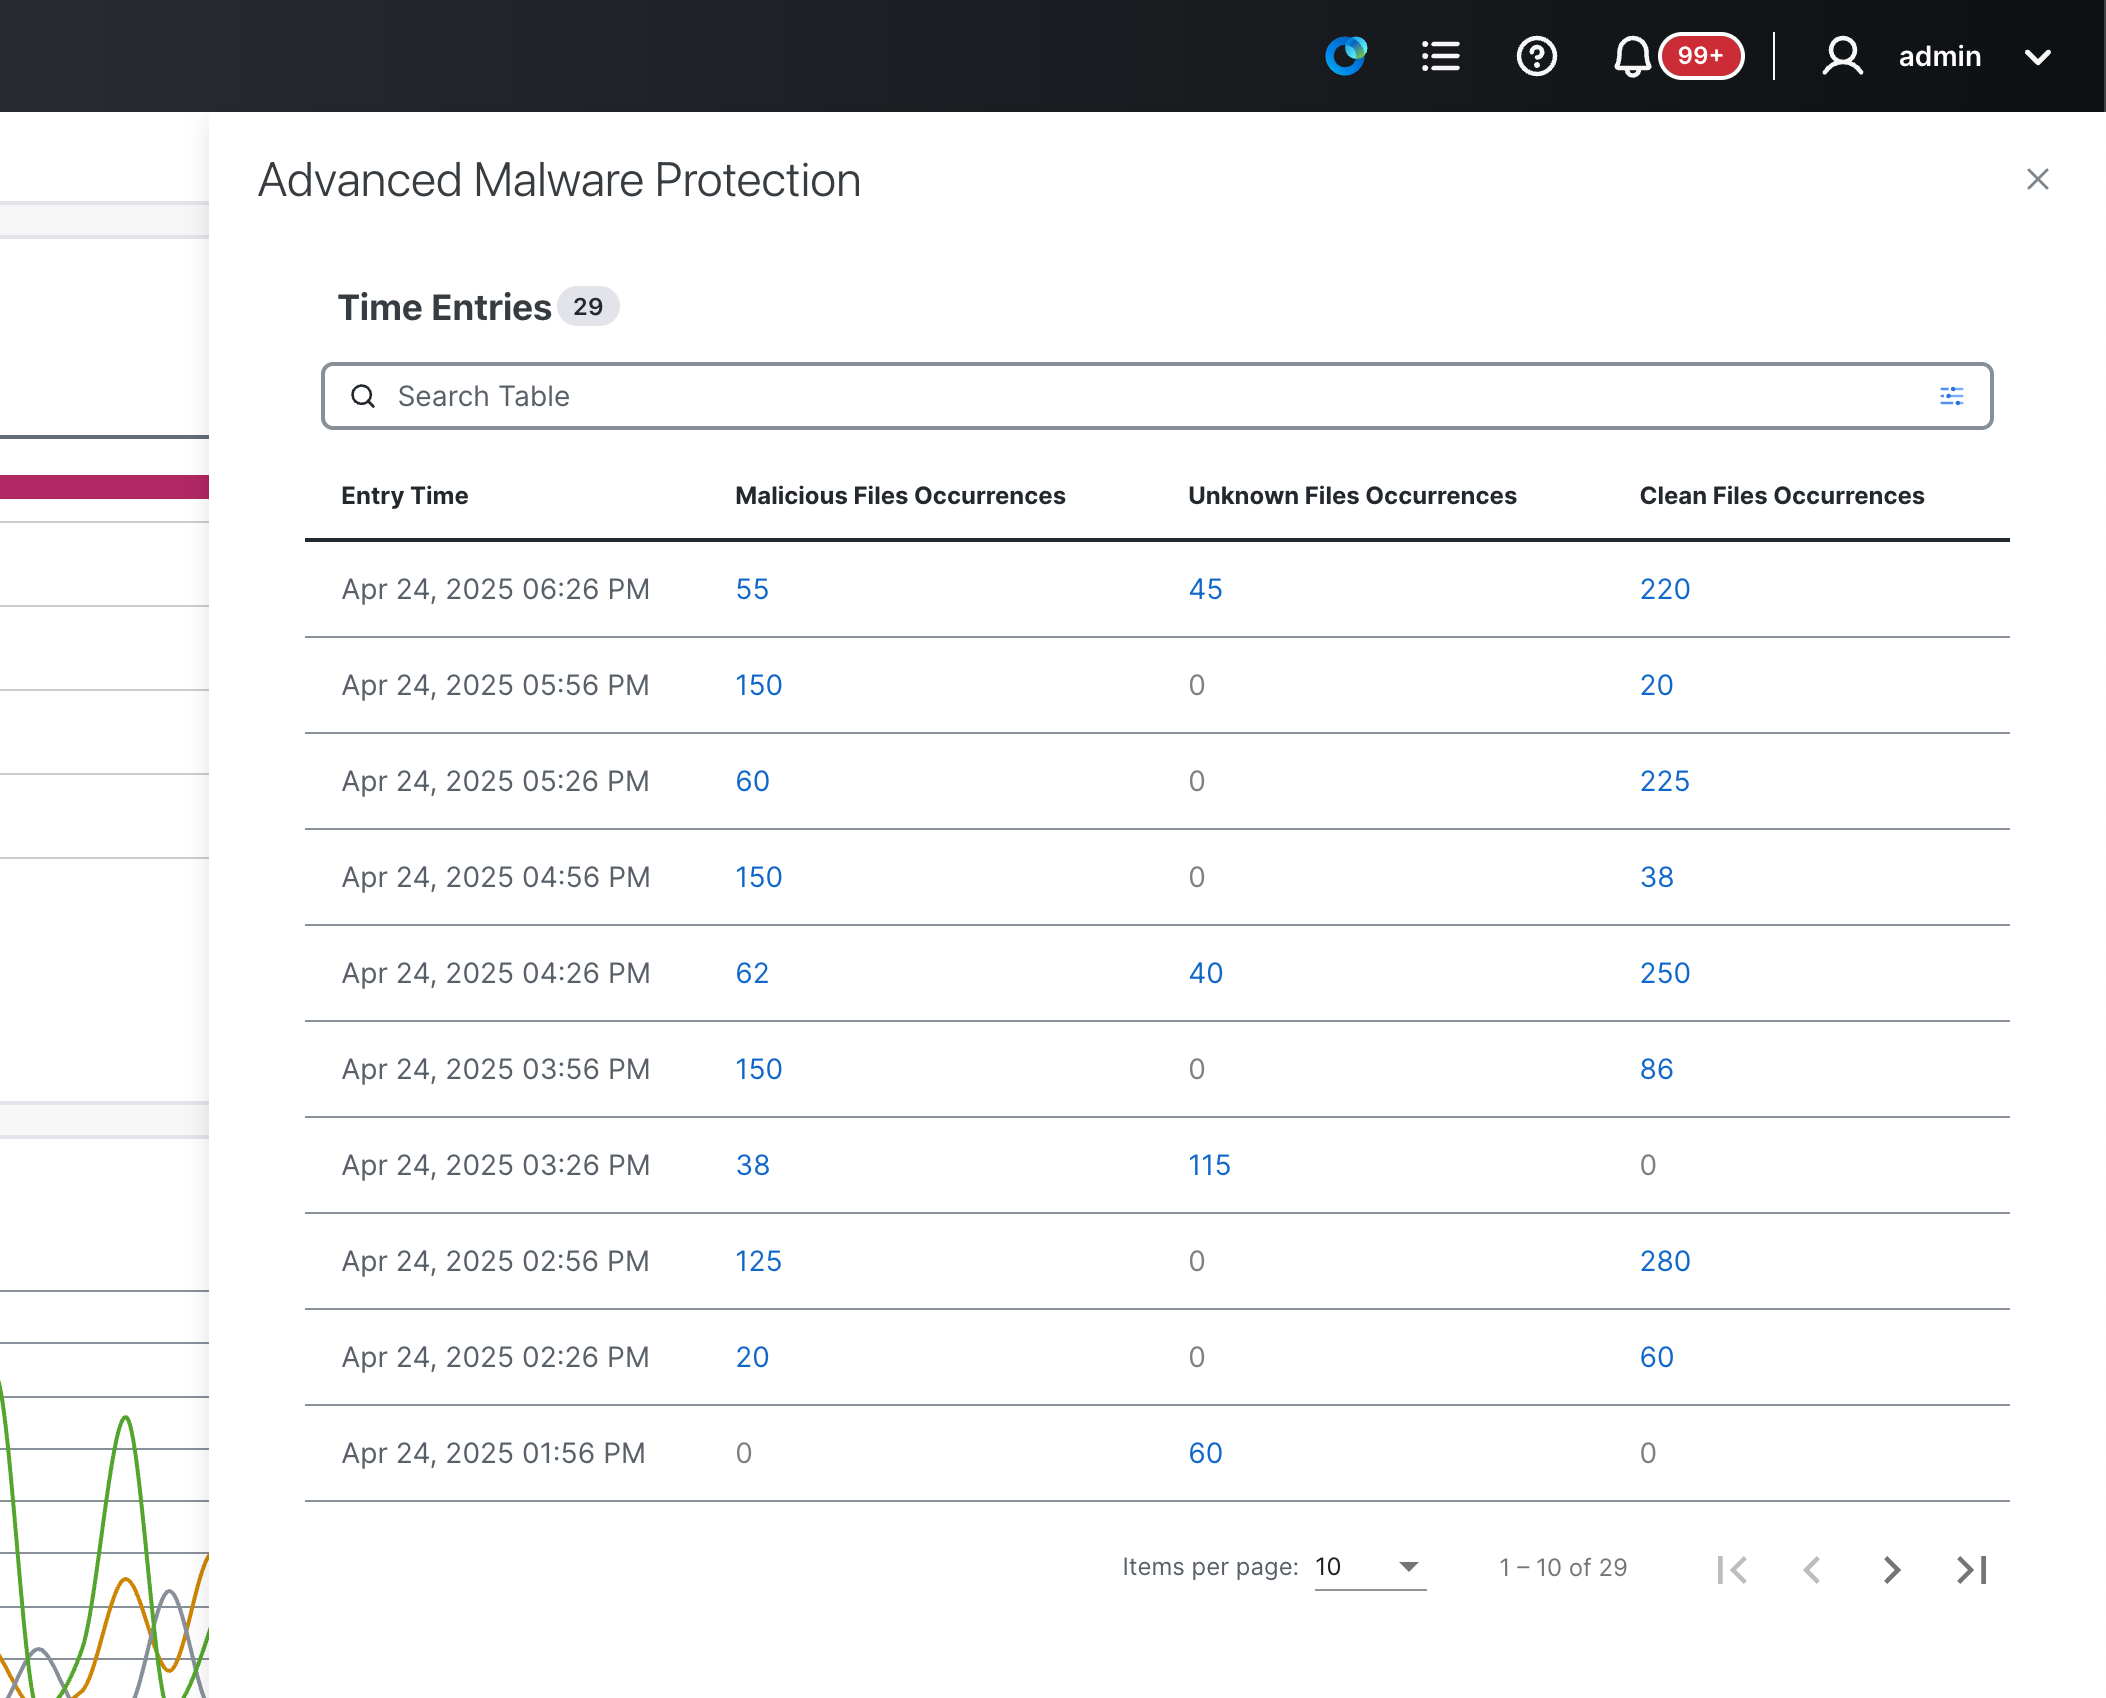The height and width of the screenshot is (1698, 2106).
Task: Open the table filter settings icon
Action: (1952, 396)
